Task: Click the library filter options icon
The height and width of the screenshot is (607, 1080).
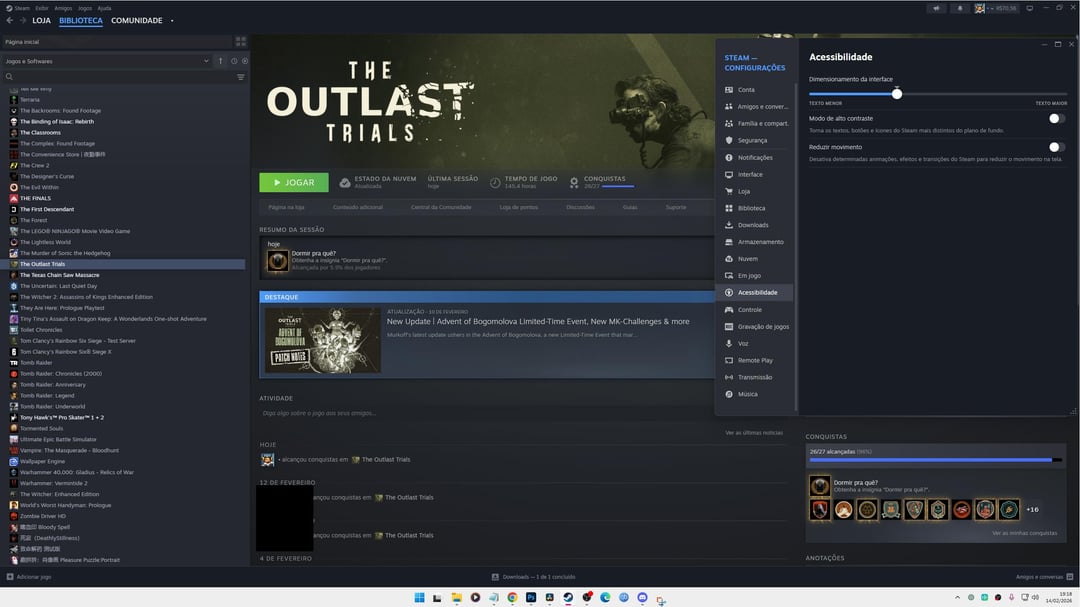Action: click(x=240, y=77)
